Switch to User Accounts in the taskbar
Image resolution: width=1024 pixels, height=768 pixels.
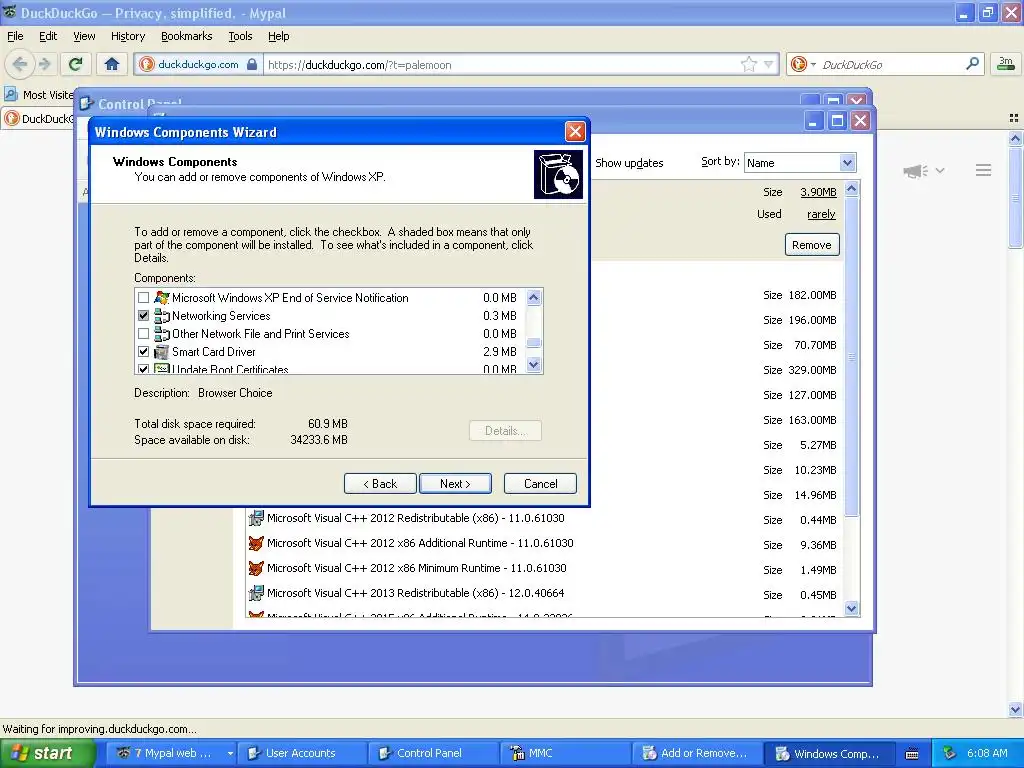(300, 754)
